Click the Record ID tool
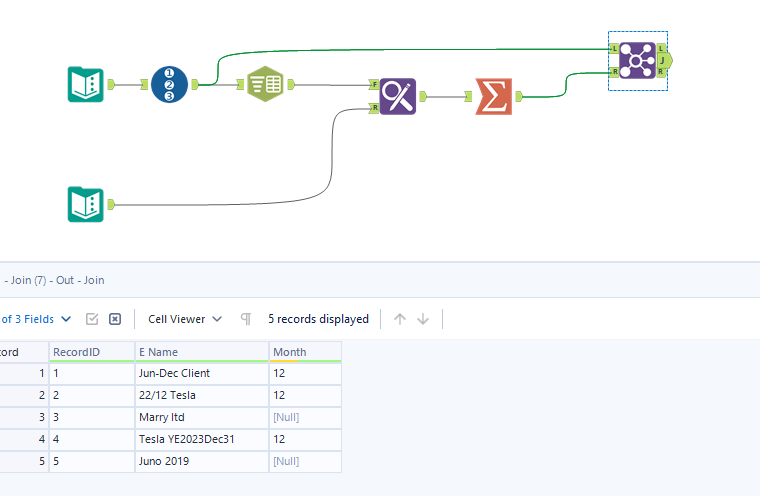 click(169, 84)
